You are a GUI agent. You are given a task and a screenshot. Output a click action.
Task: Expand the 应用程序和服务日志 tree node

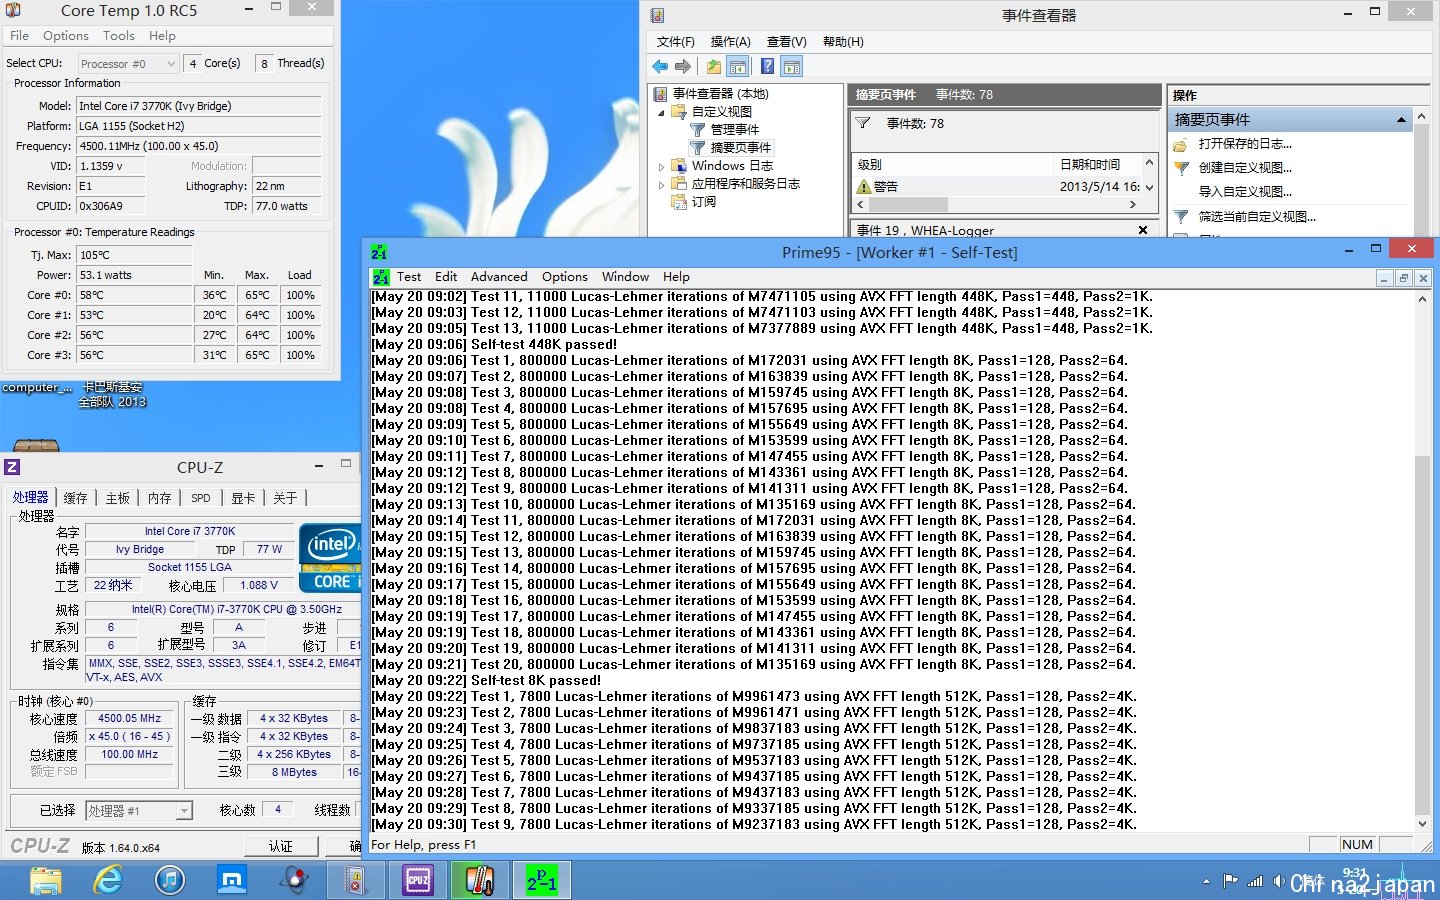point(661,184)
